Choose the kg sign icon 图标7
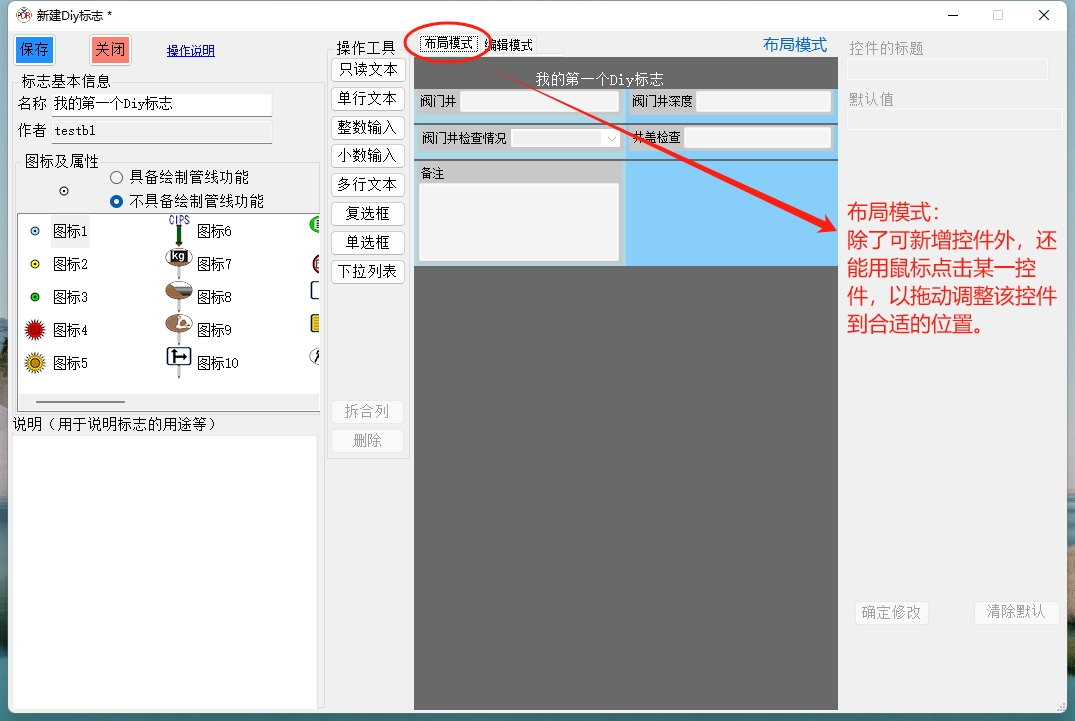 [x=179, y=264]
